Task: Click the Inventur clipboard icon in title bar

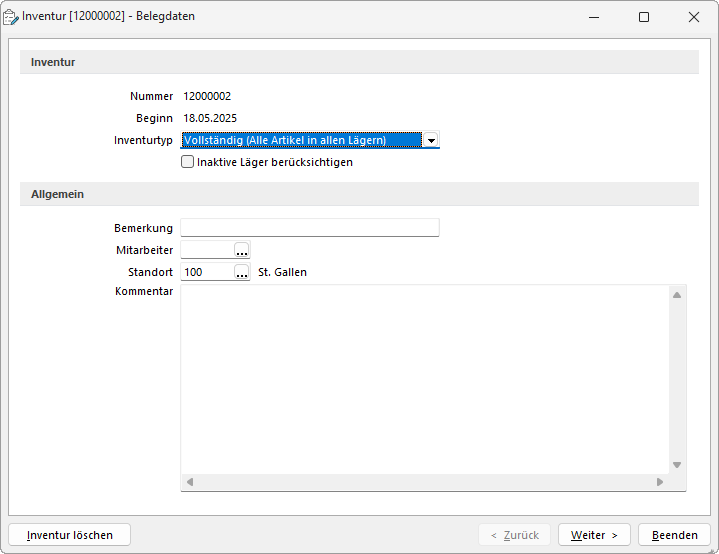Action: [x=11, y=17]
